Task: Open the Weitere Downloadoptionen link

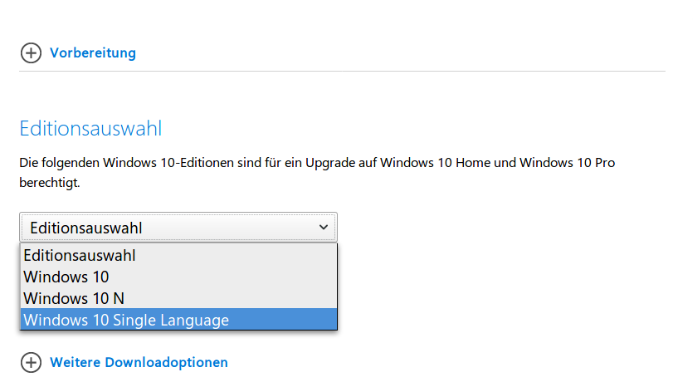Action: (x=139, y=362)
